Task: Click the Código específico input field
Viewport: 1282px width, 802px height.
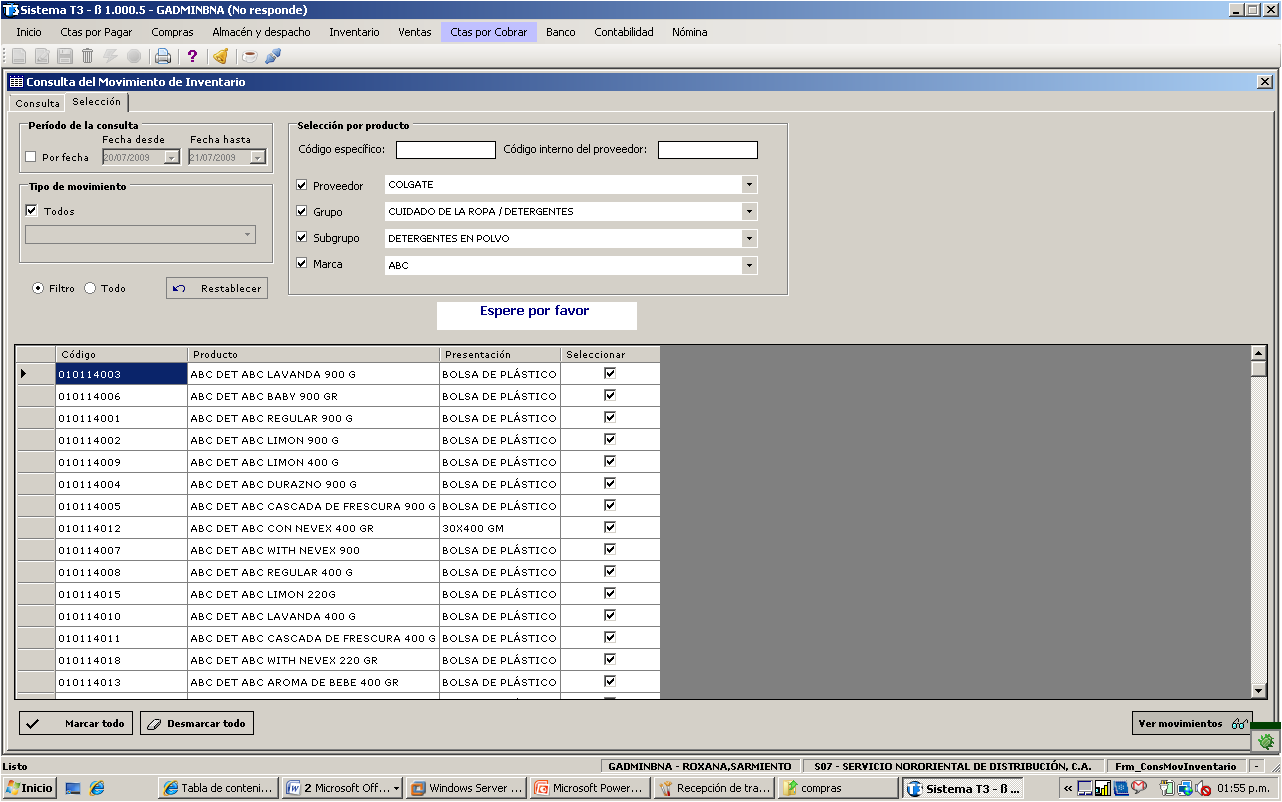Action: coord(446,150)
